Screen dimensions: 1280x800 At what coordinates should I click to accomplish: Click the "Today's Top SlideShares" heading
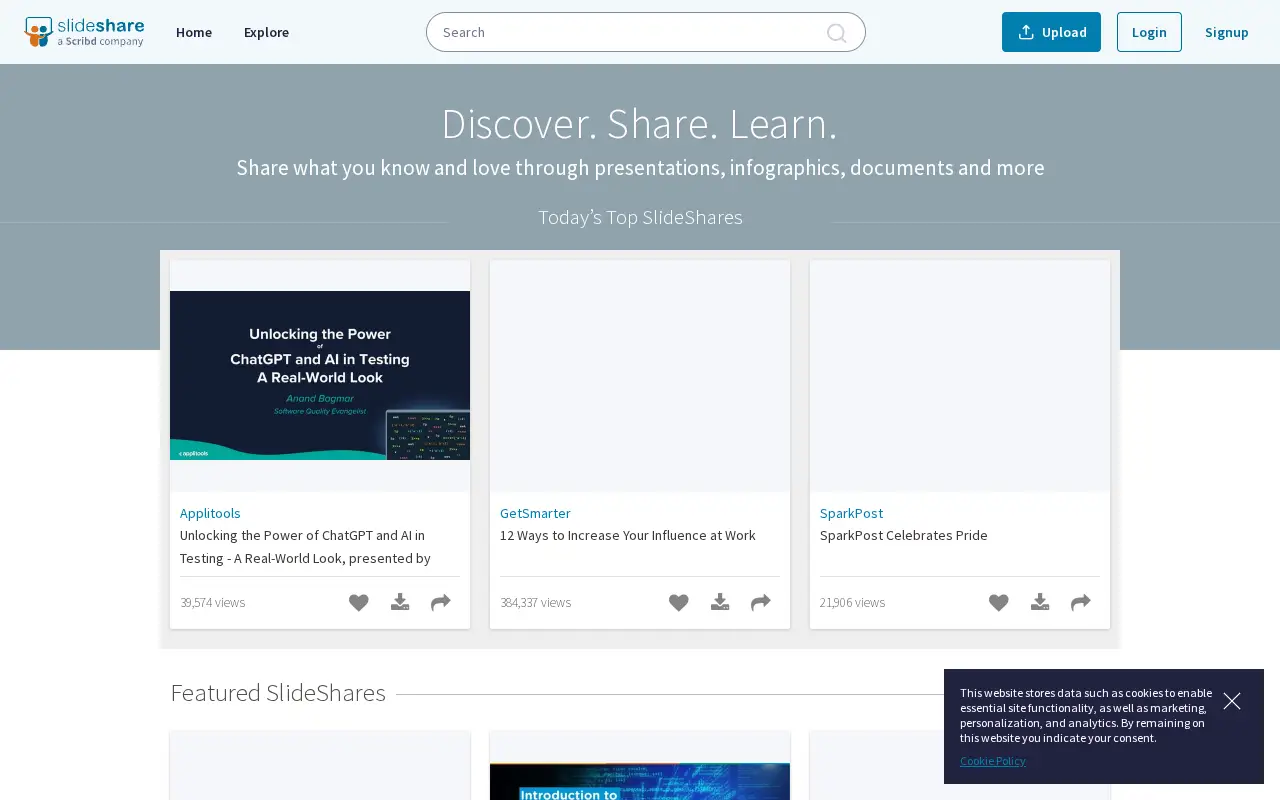point(640,217)
